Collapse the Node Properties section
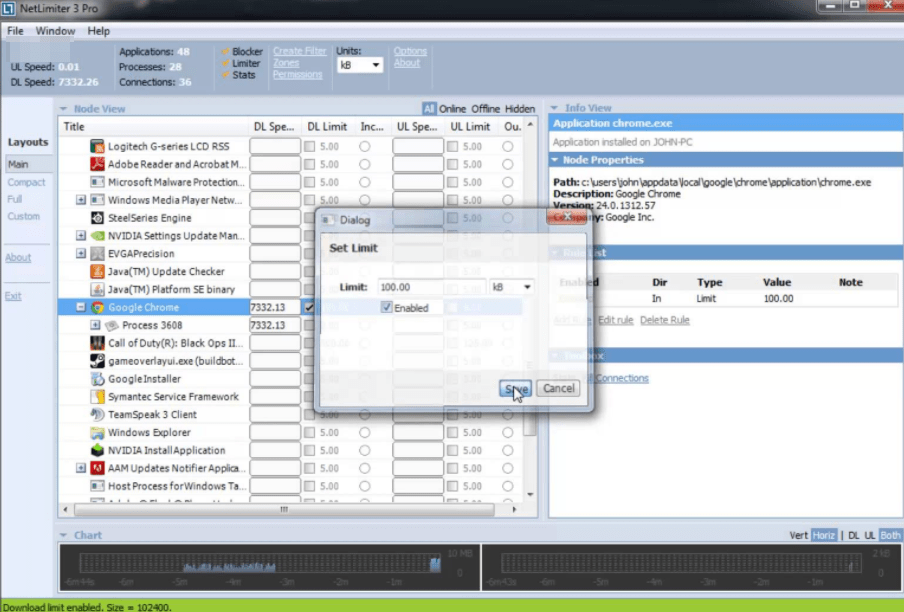Viewport: 904px width, 612px height. [x=555, y=160]
